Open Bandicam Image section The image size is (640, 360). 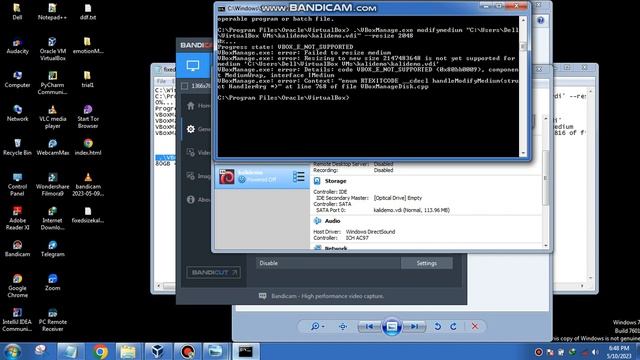point(198,176)
